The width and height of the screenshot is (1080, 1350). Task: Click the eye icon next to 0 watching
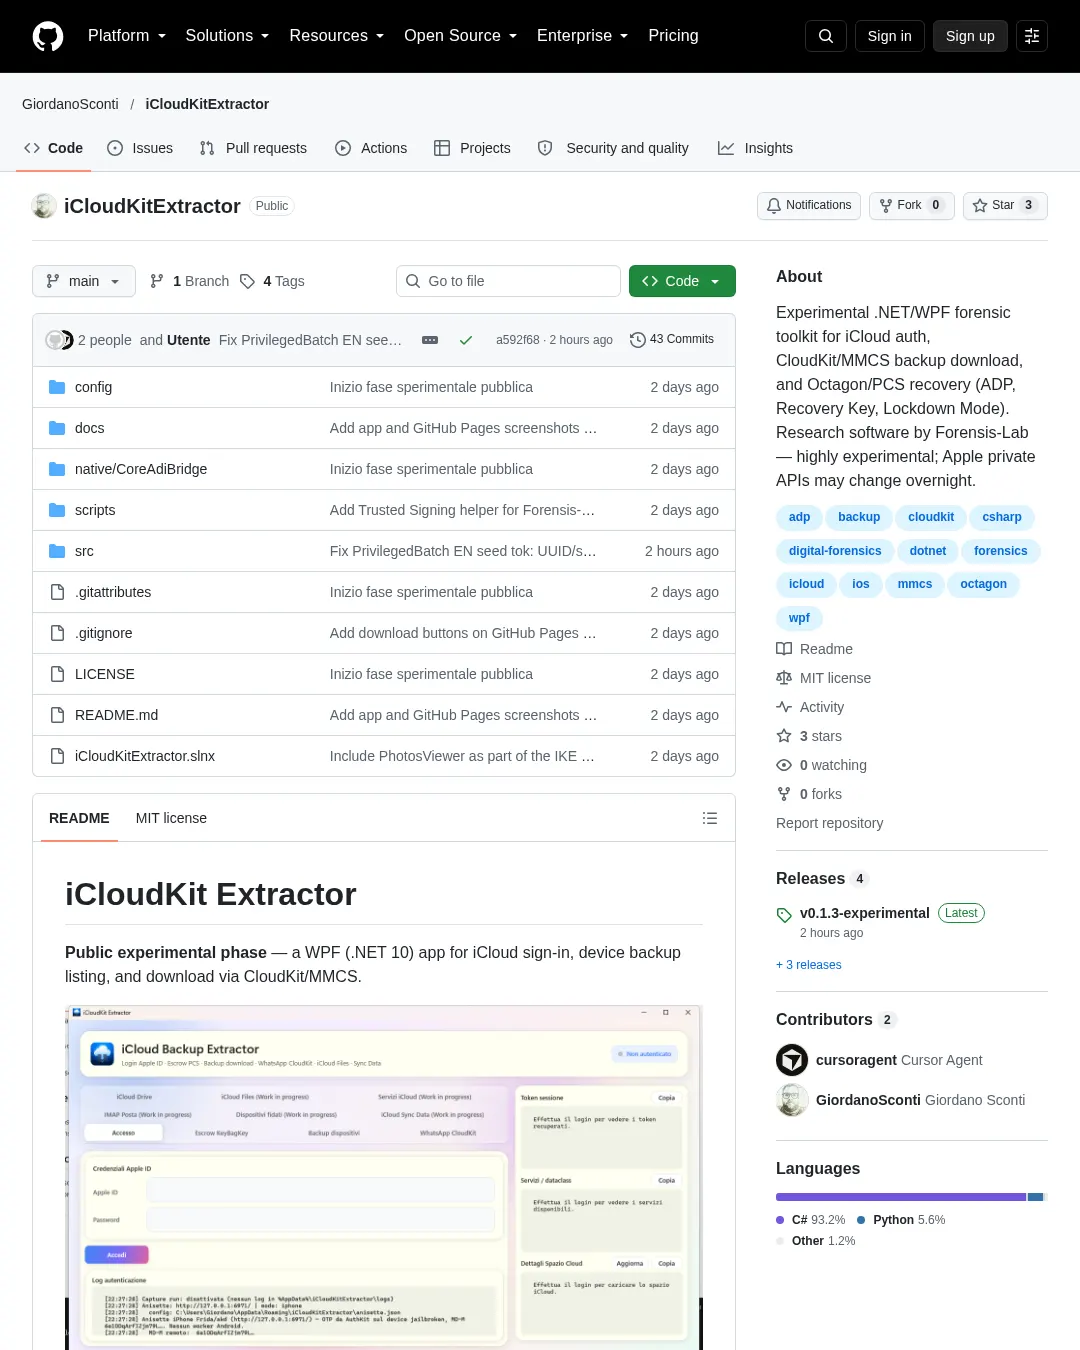click(x=784, y=765)
